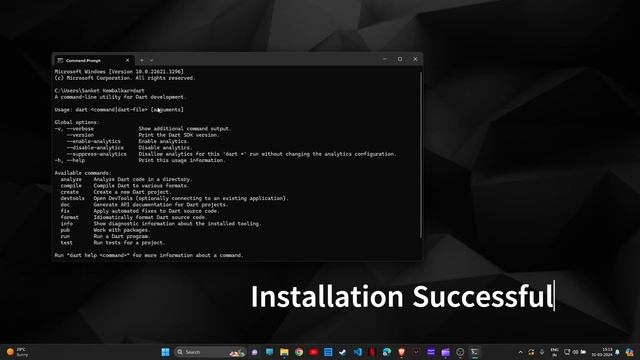Click the "Run tests for a project." line

[129, 242]
